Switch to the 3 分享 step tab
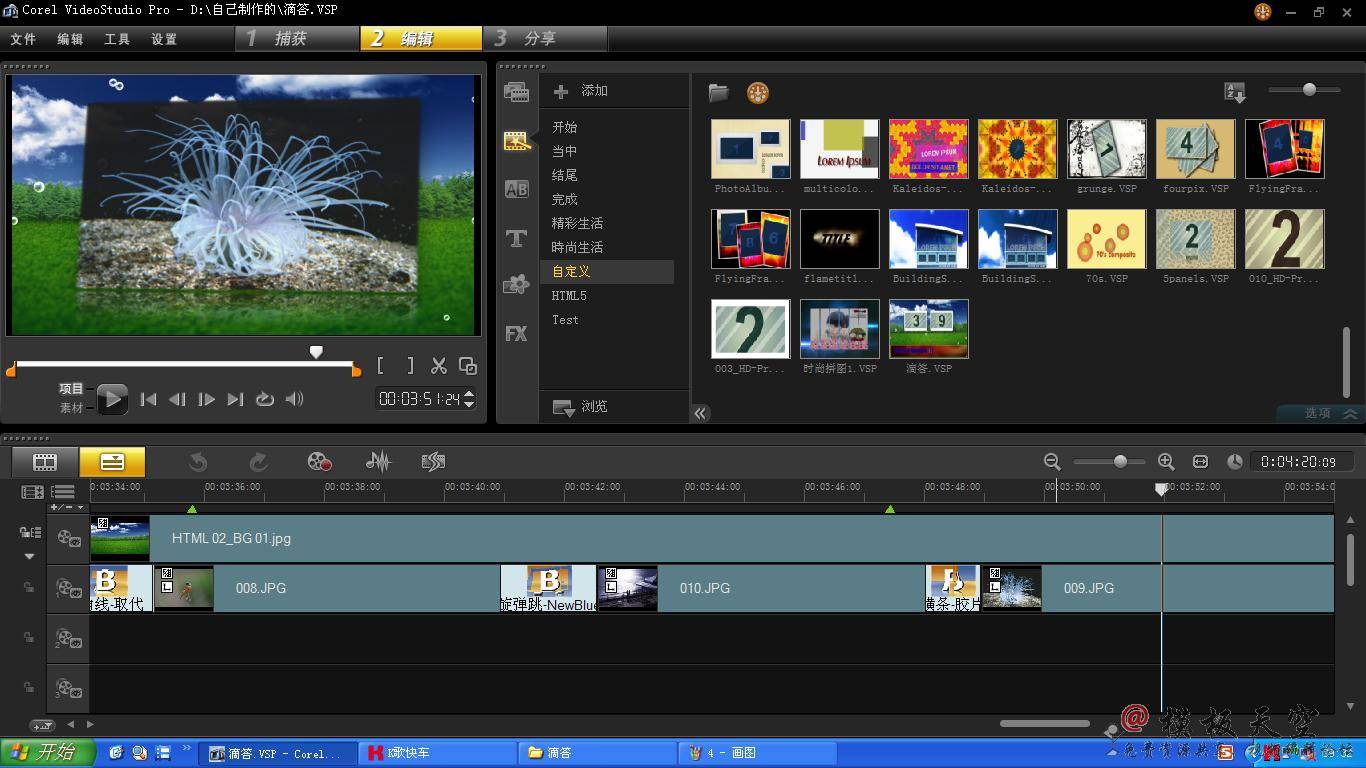This screenshot has height=768, width=1366. coord(546,38)
